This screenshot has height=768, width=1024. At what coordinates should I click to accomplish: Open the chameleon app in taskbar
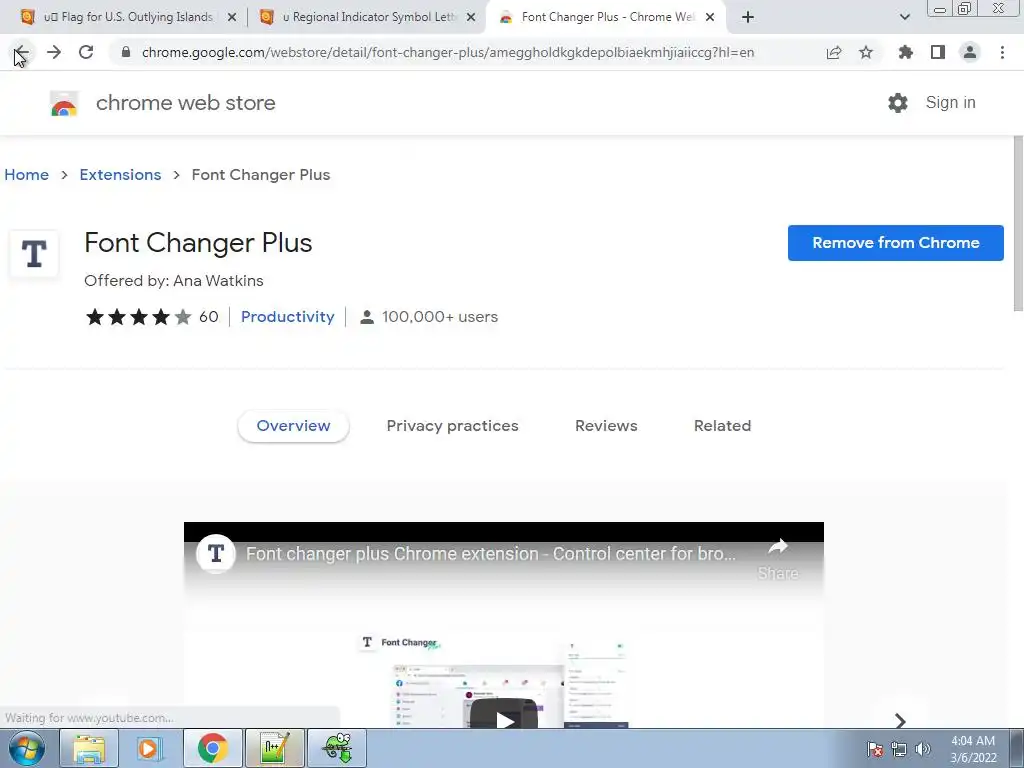point(337,748)
